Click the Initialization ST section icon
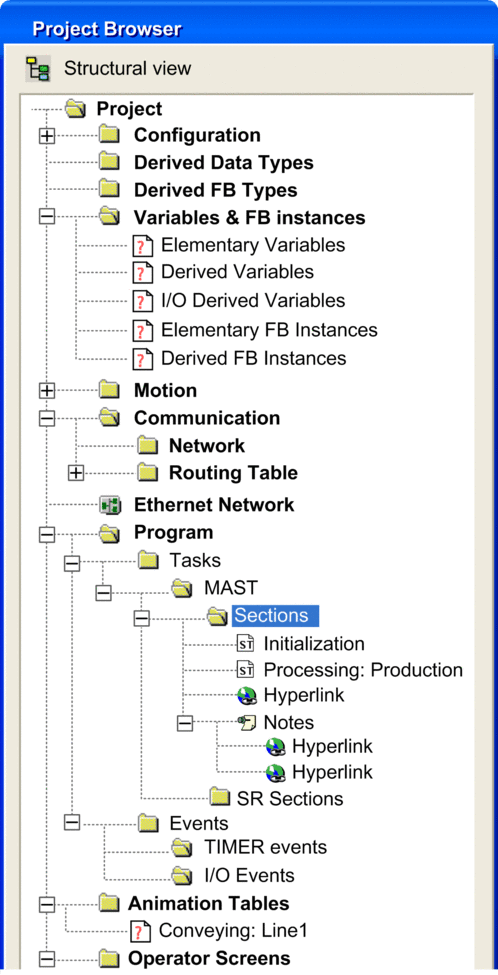498x975 pixels. (x=246, y=643)
